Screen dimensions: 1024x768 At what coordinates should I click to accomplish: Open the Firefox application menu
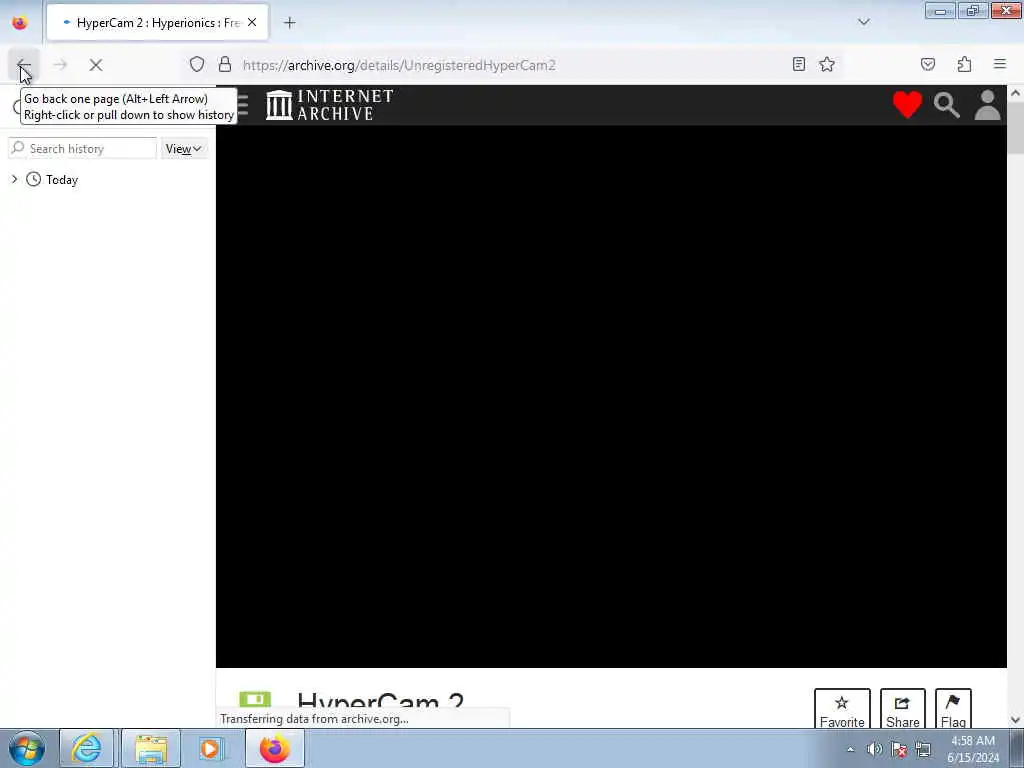1000,64
